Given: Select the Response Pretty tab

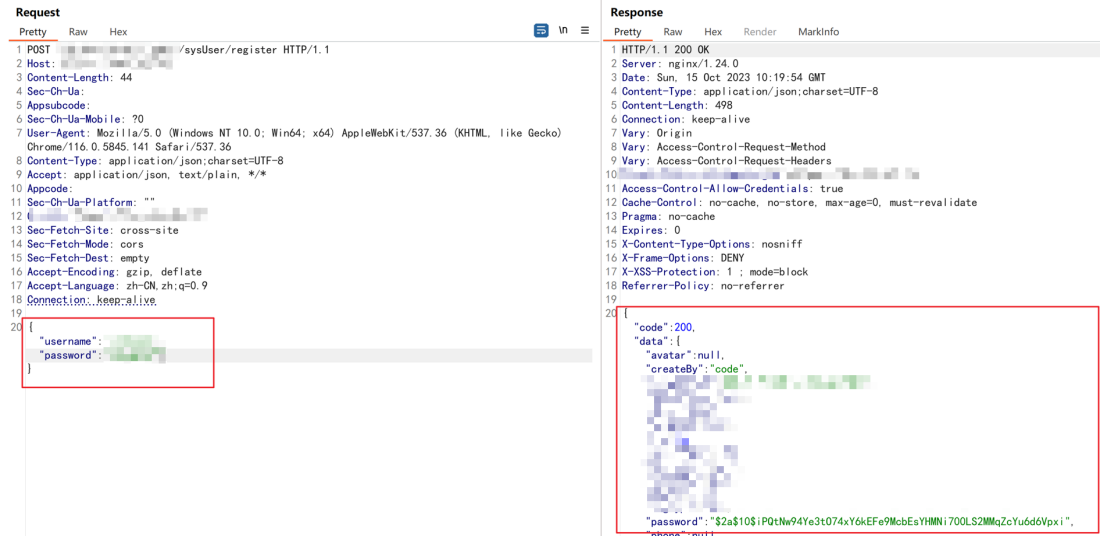Looking at the screenshot, I should click(x=627, y=32).
